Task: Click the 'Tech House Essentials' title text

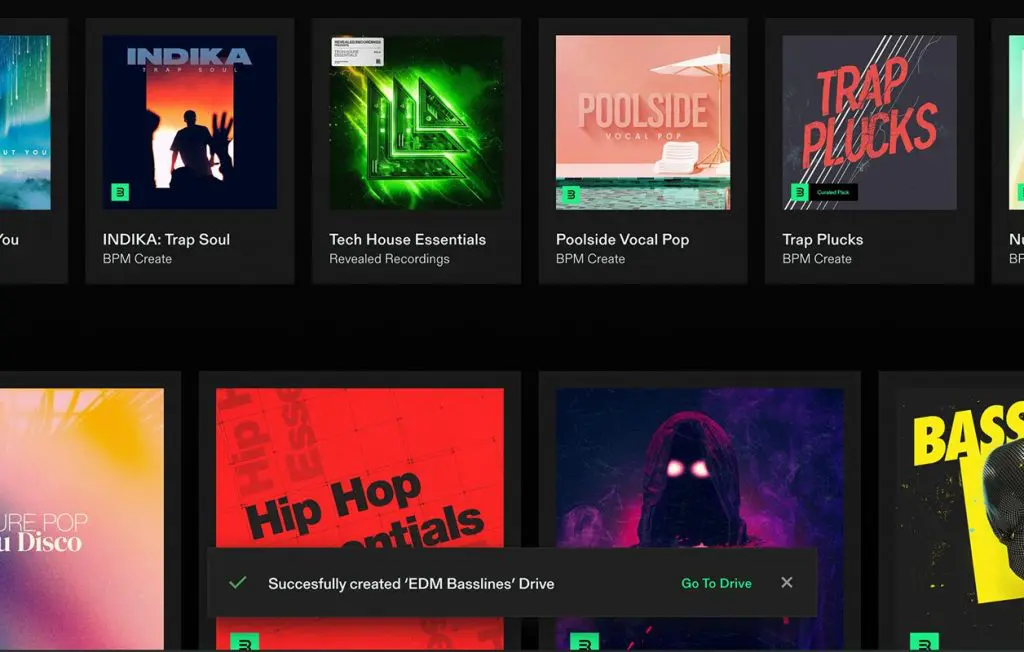Action: click(407, 239)
